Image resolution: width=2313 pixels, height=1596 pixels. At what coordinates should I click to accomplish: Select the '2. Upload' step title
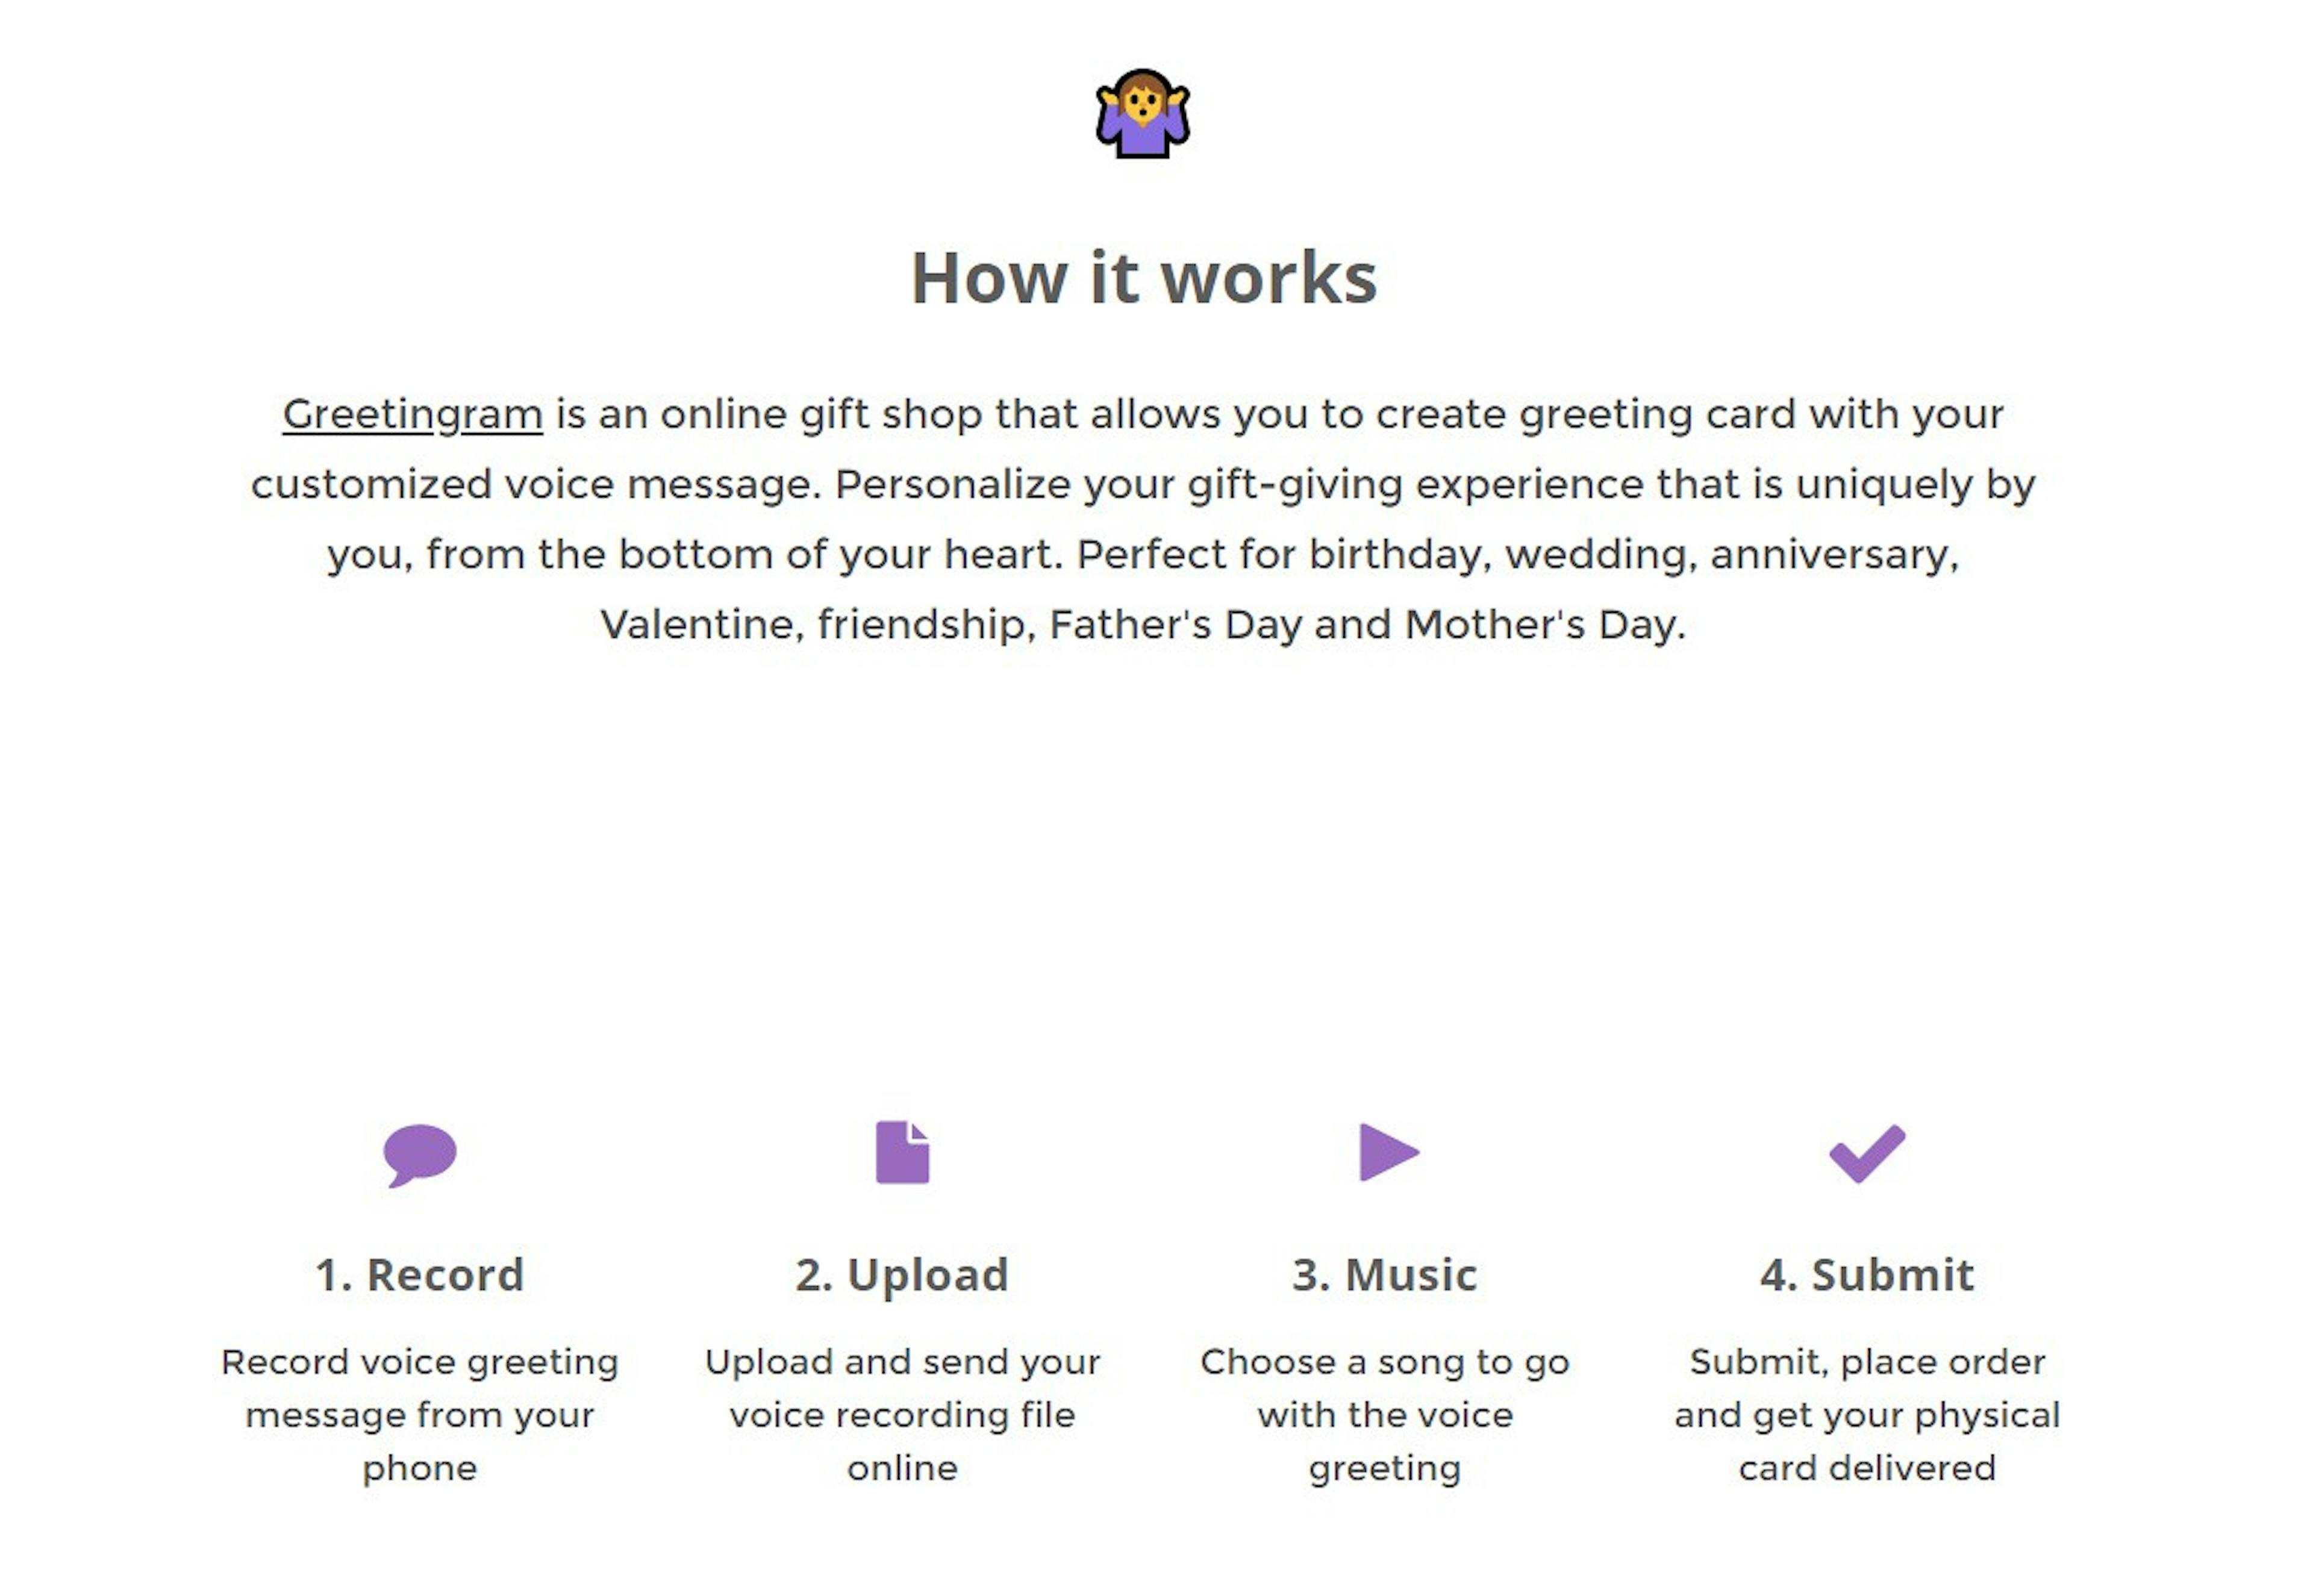click(902, 1276)
